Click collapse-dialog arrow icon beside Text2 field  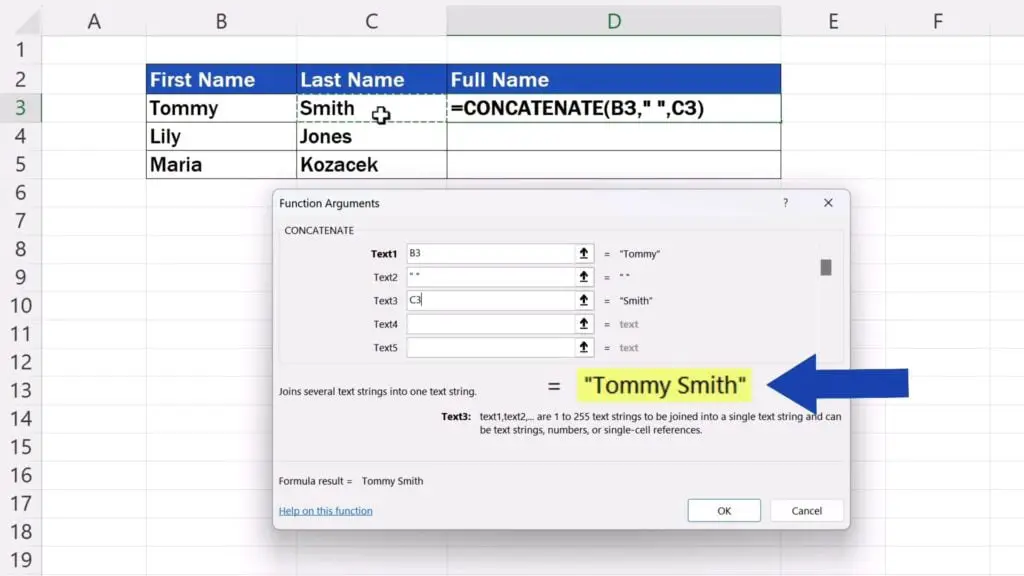coord(584,277)
